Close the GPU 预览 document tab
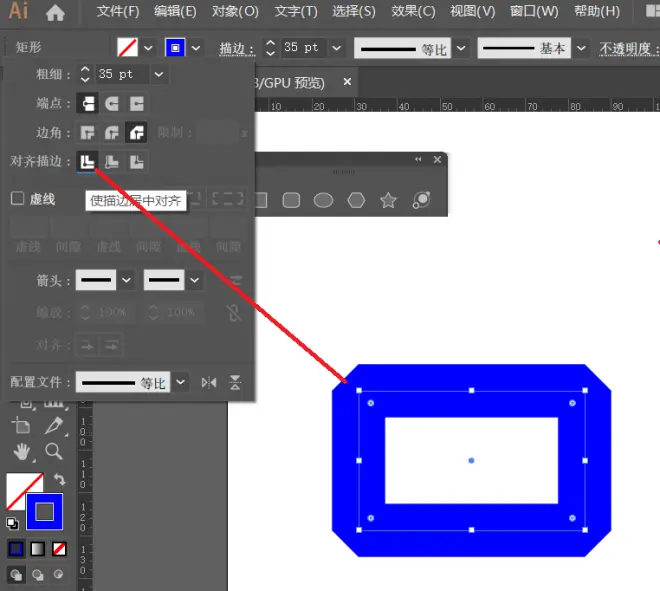The width and height of the screenshot is (660, 591). 347,82
